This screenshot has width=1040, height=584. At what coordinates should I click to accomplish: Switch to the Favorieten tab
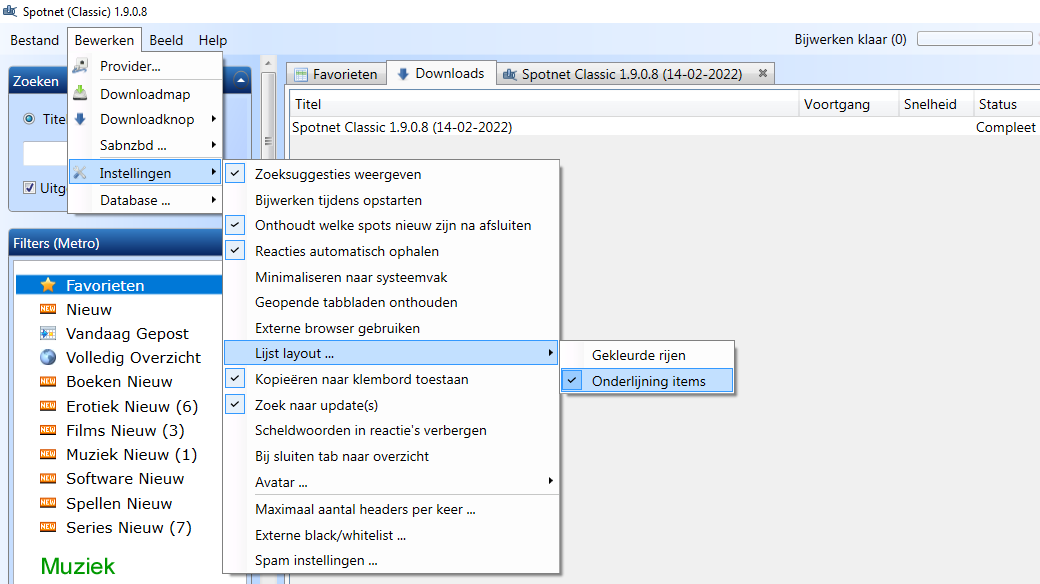[x=337, y=74]
